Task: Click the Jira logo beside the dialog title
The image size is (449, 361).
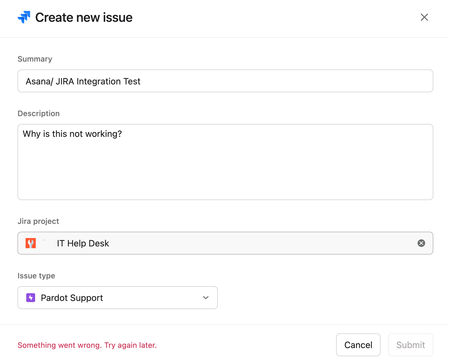Action: pos(24,17)
